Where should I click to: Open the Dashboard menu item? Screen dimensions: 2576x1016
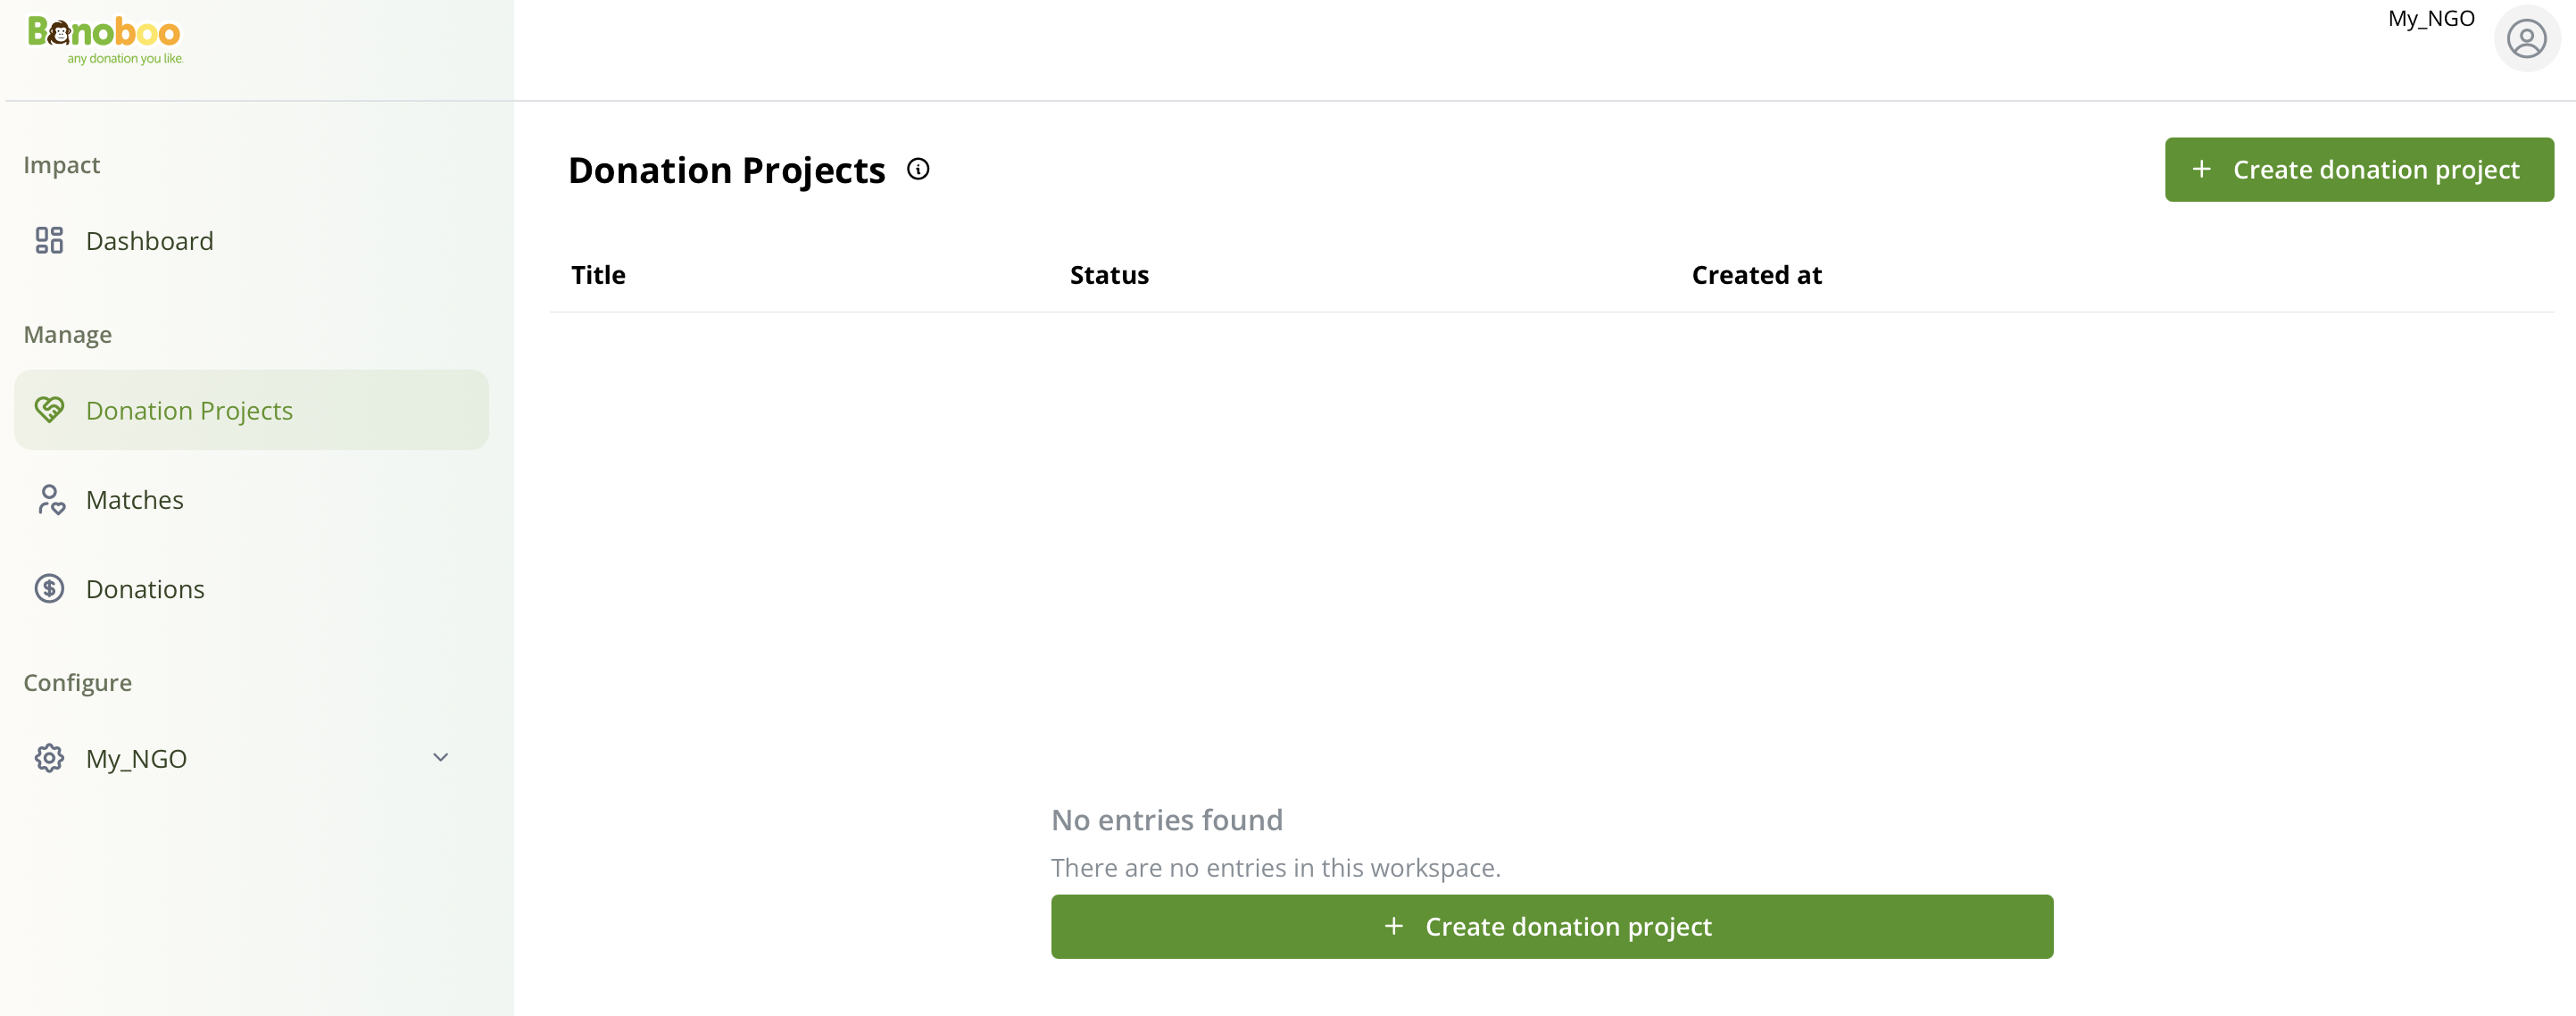[x=150, y=241]
